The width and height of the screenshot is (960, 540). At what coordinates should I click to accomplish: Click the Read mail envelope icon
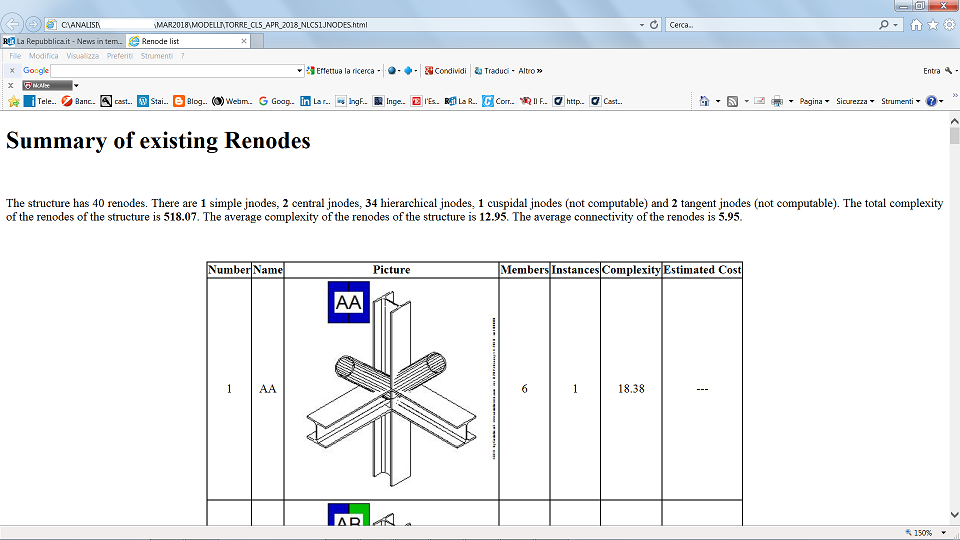click(x=759, y=101)
